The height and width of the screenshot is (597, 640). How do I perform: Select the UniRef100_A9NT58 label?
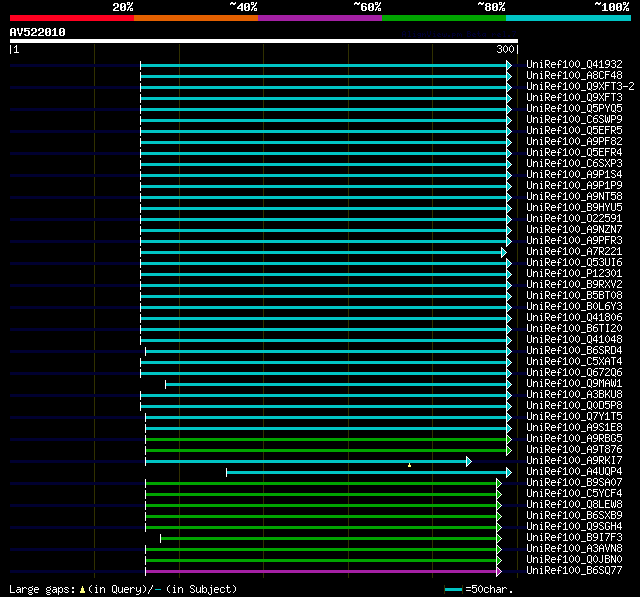574,197
